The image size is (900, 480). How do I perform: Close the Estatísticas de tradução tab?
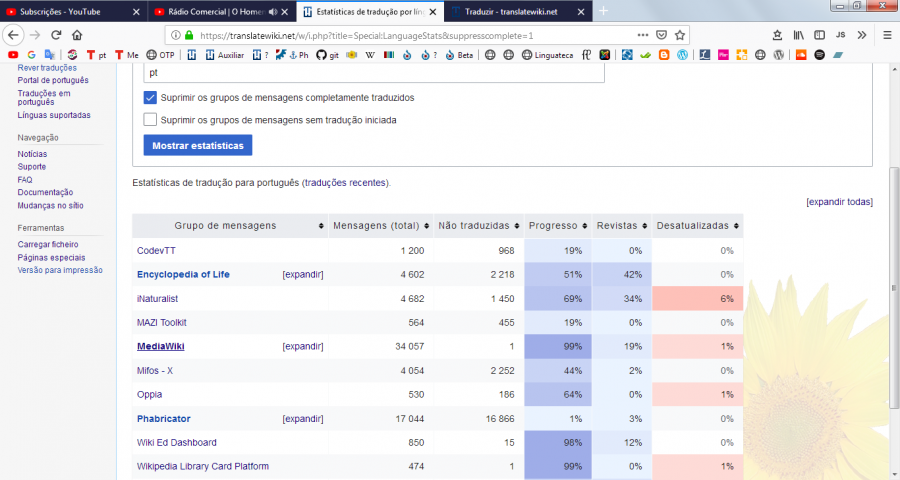[x=433, y=11]
